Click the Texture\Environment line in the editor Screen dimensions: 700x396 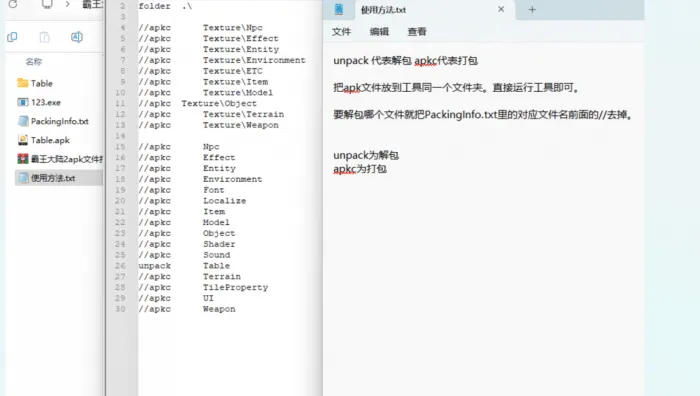point(222,60)
